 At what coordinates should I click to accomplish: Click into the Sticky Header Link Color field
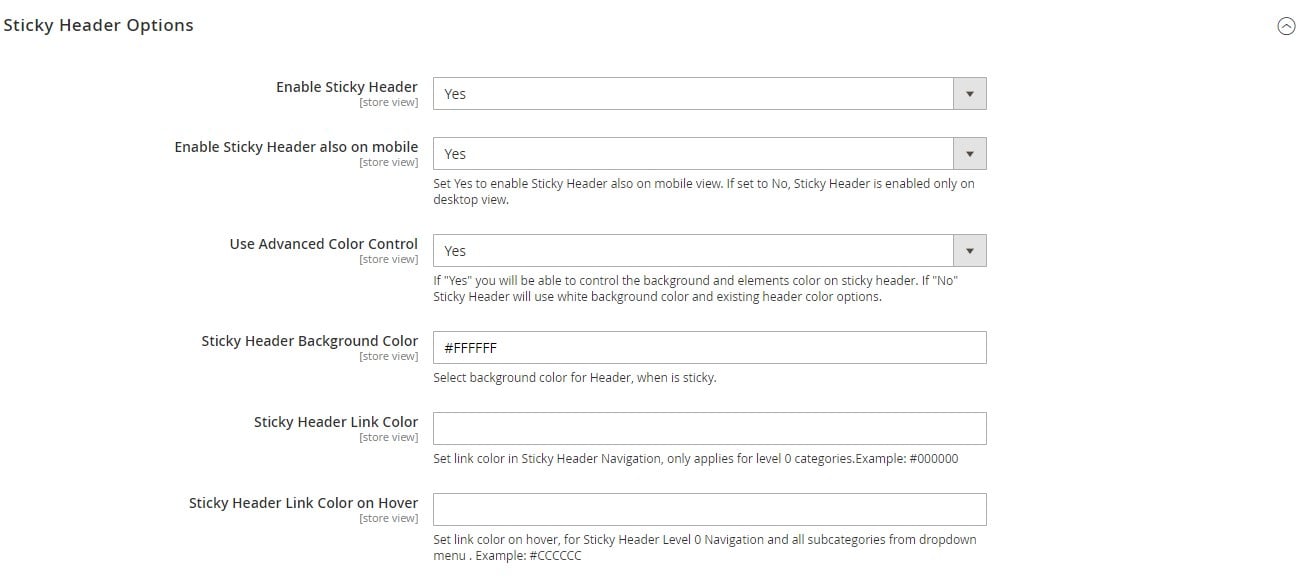710,429
